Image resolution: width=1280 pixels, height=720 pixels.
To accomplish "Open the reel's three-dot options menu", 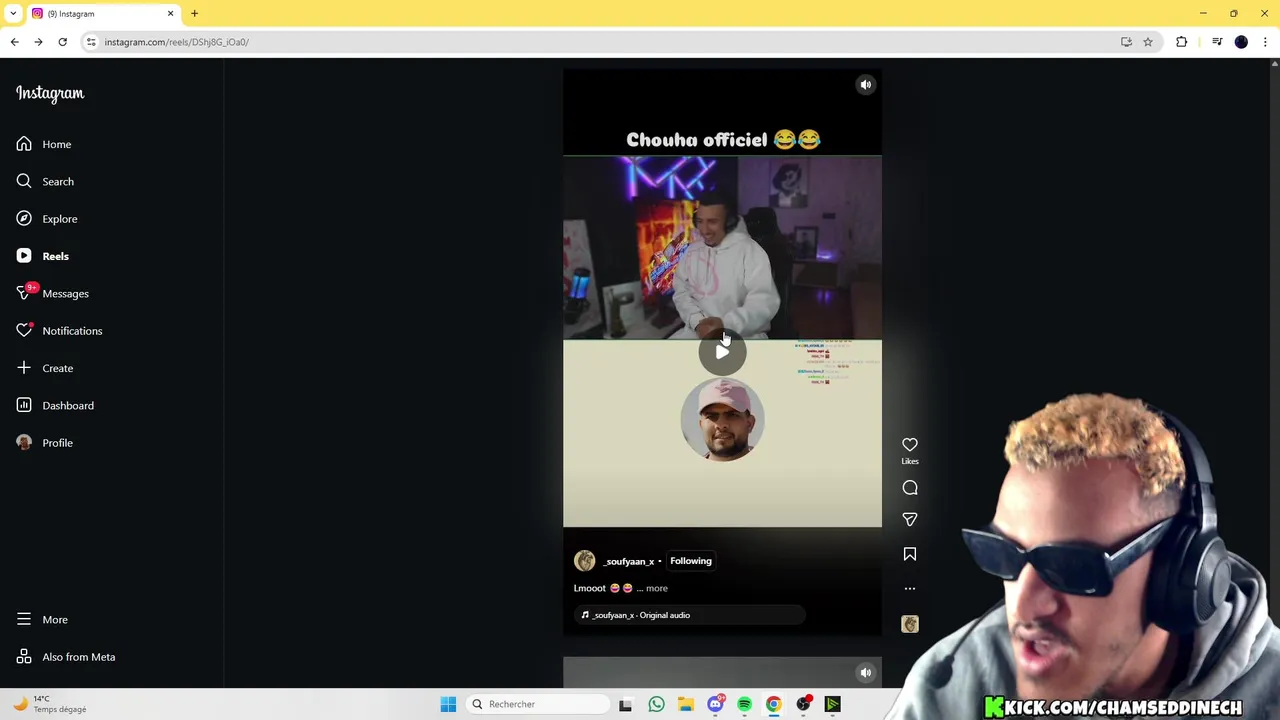I will [910, 589].
